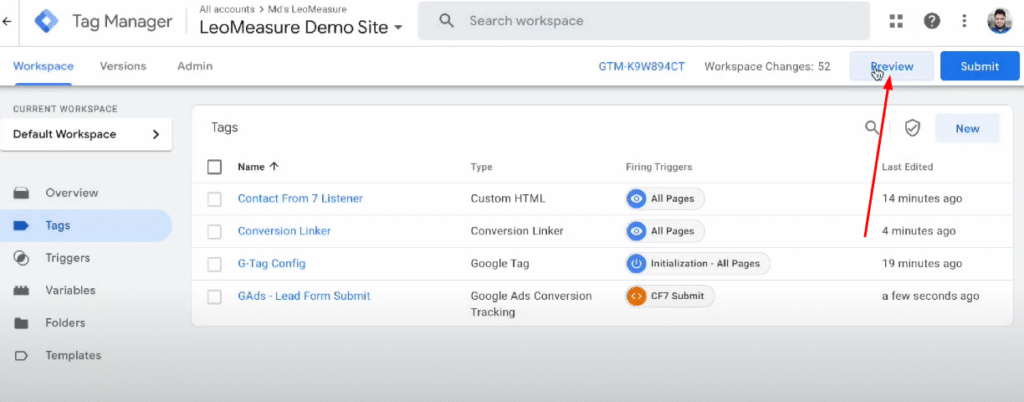1024x402 pixels.
Task: Switch to the Versions tab
Action: point(123,67)
